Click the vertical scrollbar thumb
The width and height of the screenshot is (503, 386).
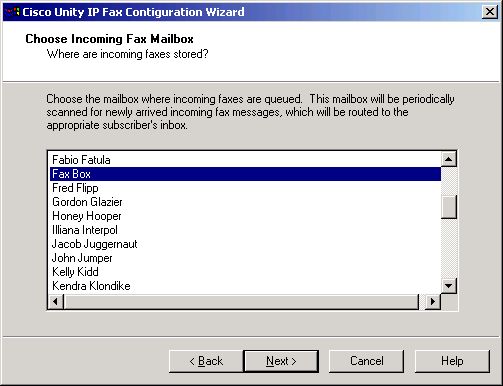(449, 207)
